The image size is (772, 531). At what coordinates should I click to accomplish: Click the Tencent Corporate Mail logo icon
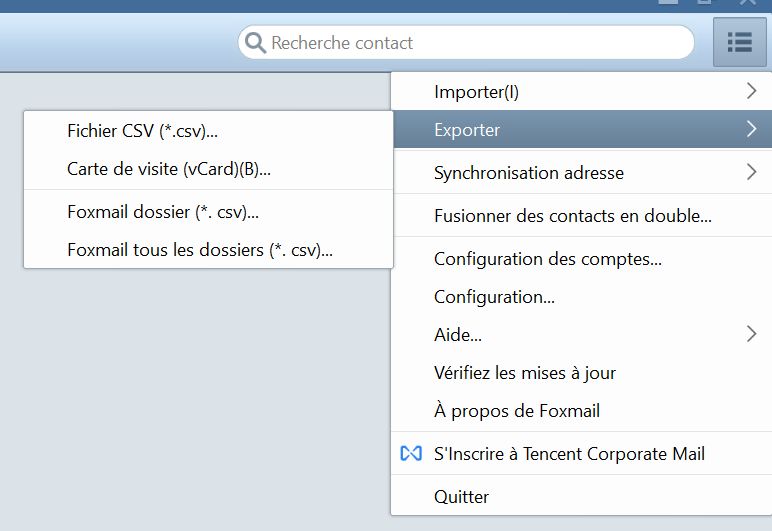pyautogui.click(x=411, y=453)
